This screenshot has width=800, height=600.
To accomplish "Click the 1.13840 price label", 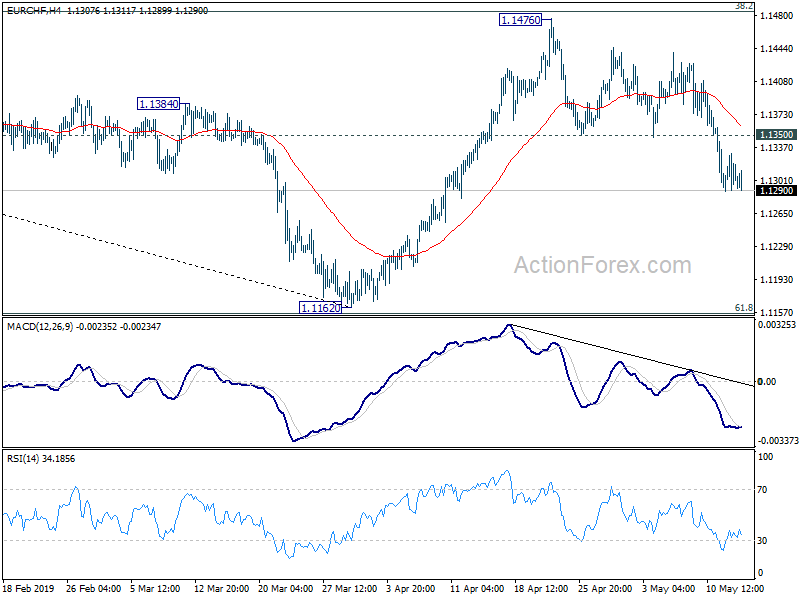I will 159,104.
